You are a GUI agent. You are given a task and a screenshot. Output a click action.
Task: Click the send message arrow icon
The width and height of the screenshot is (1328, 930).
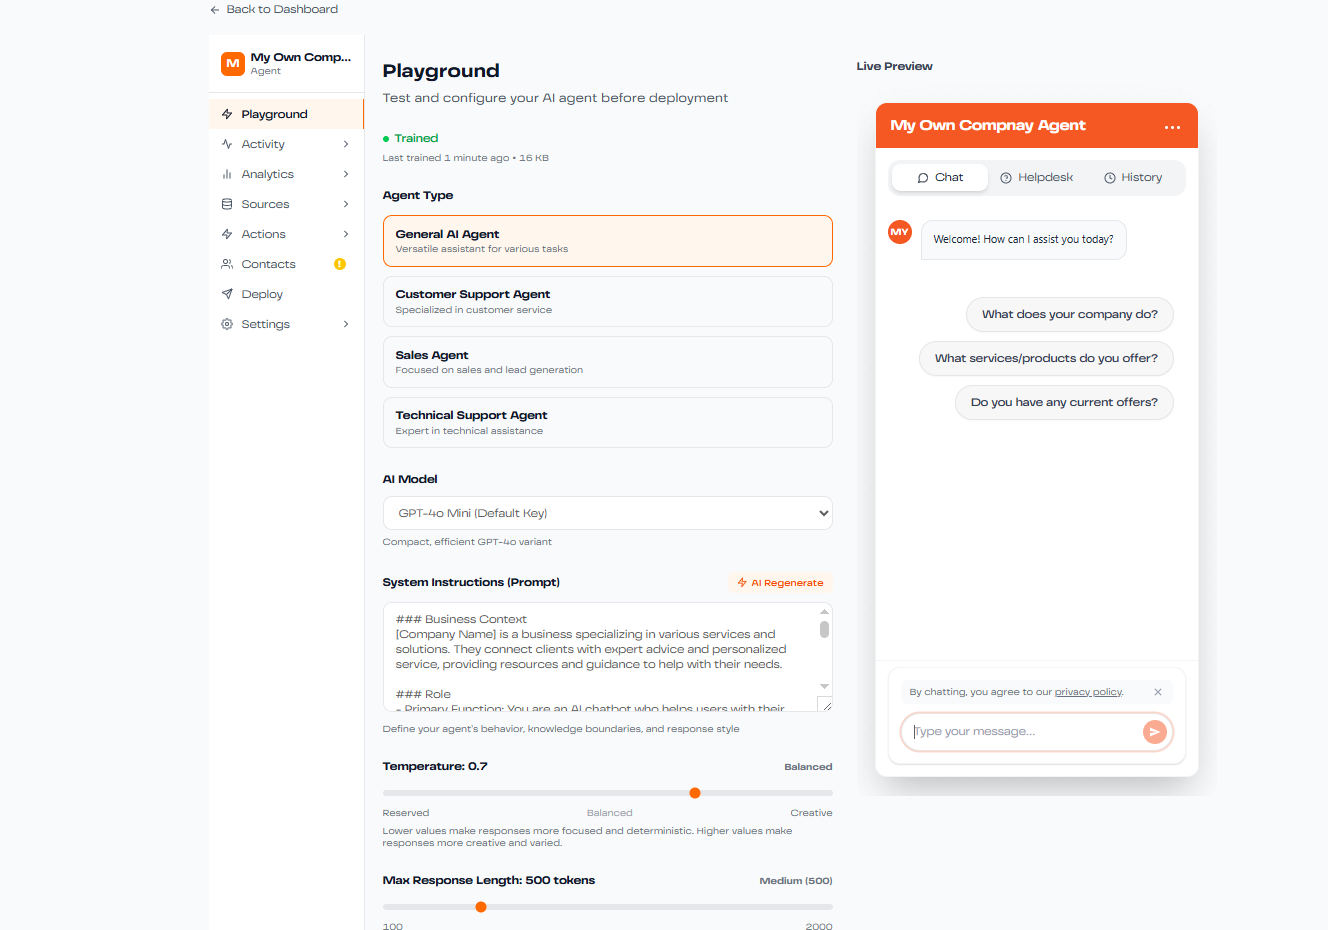(x=1154, y=732)
